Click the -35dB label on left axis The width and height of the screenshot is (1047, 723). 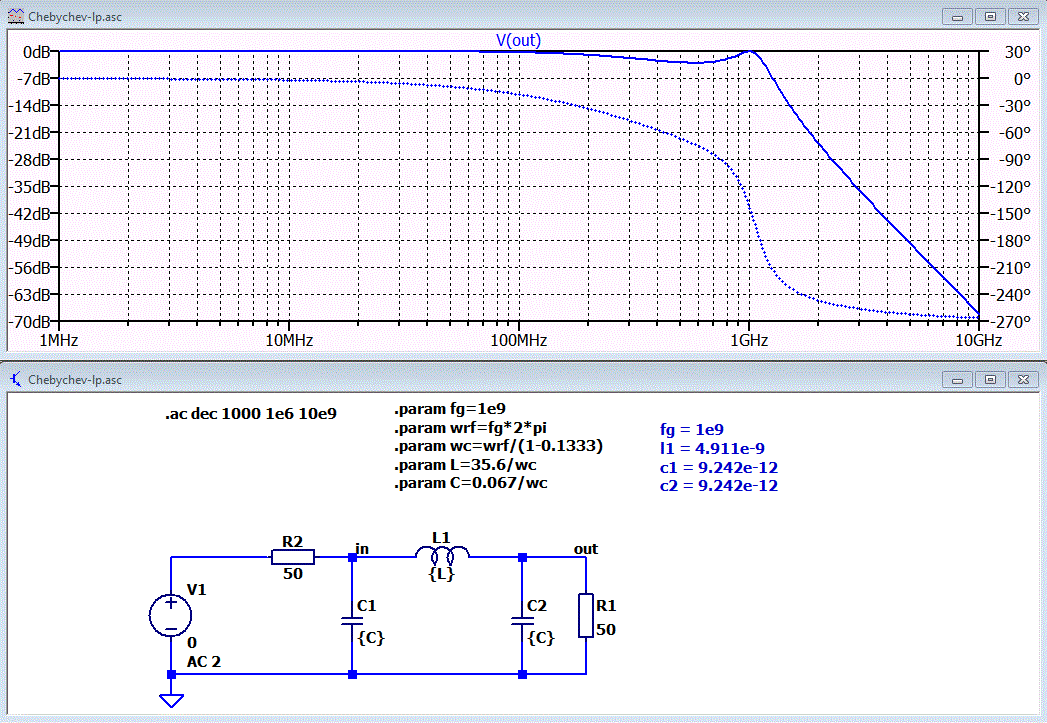(x=31, y=186)
